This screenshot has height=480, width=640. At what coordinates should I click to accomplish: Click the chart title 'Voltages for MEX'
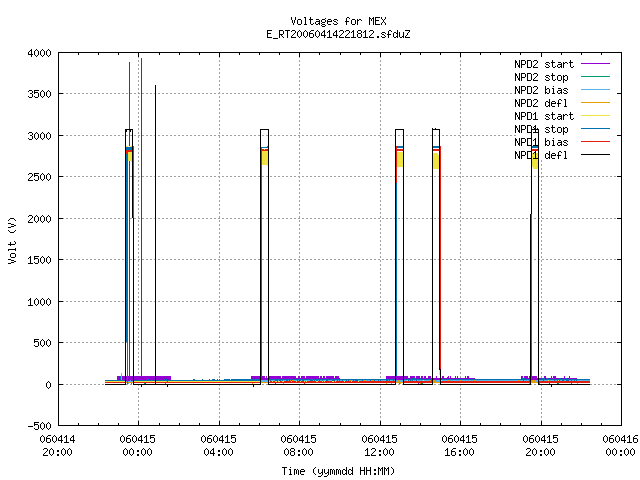tap(338, 21)
